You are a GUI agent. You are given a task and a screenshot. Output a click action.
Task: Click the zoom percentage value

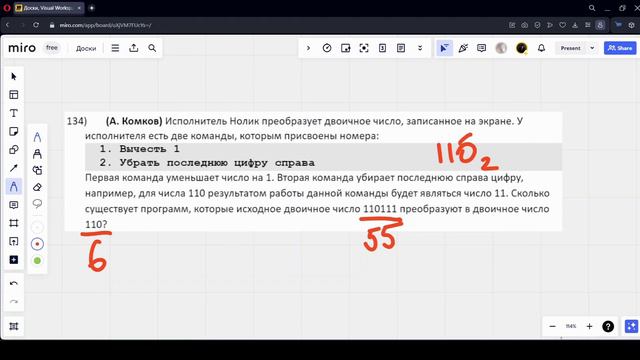[x=571, y=326]
